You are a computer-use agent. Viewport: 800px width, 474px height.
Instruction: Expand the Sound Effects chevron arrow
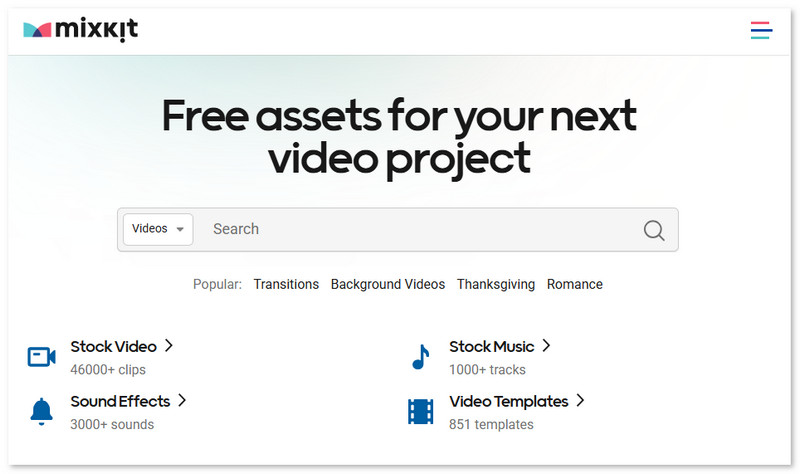pos(182,400)
